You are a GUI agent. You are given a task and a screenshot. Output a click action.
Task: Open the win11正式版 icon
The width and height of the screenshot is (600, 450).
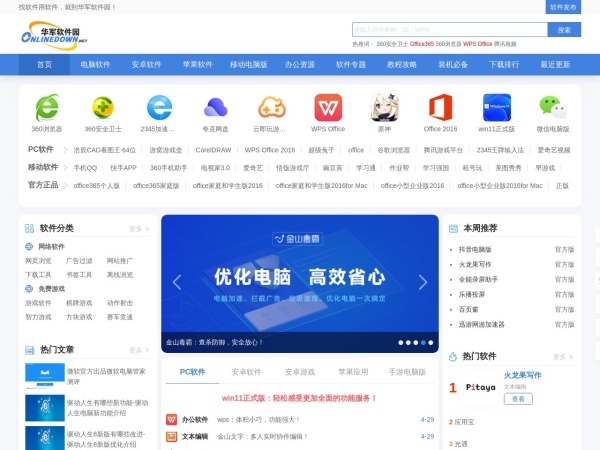(x=496, y=107)
